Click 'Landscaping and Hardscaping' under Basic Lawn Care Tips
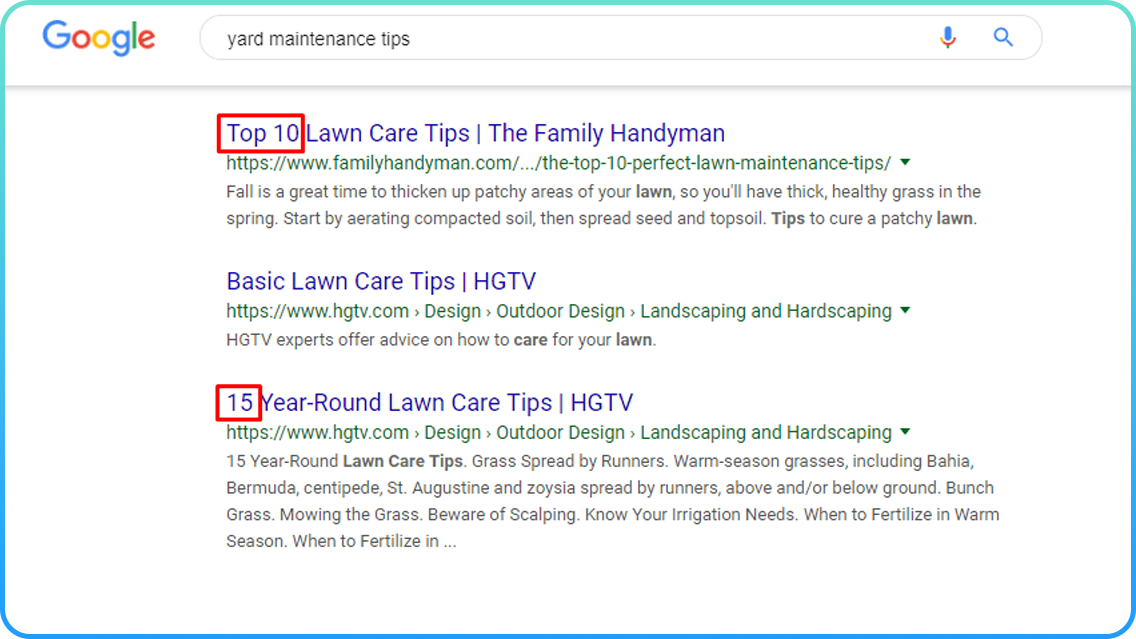The image size is (1136, 639). click(x=765, y=311)
